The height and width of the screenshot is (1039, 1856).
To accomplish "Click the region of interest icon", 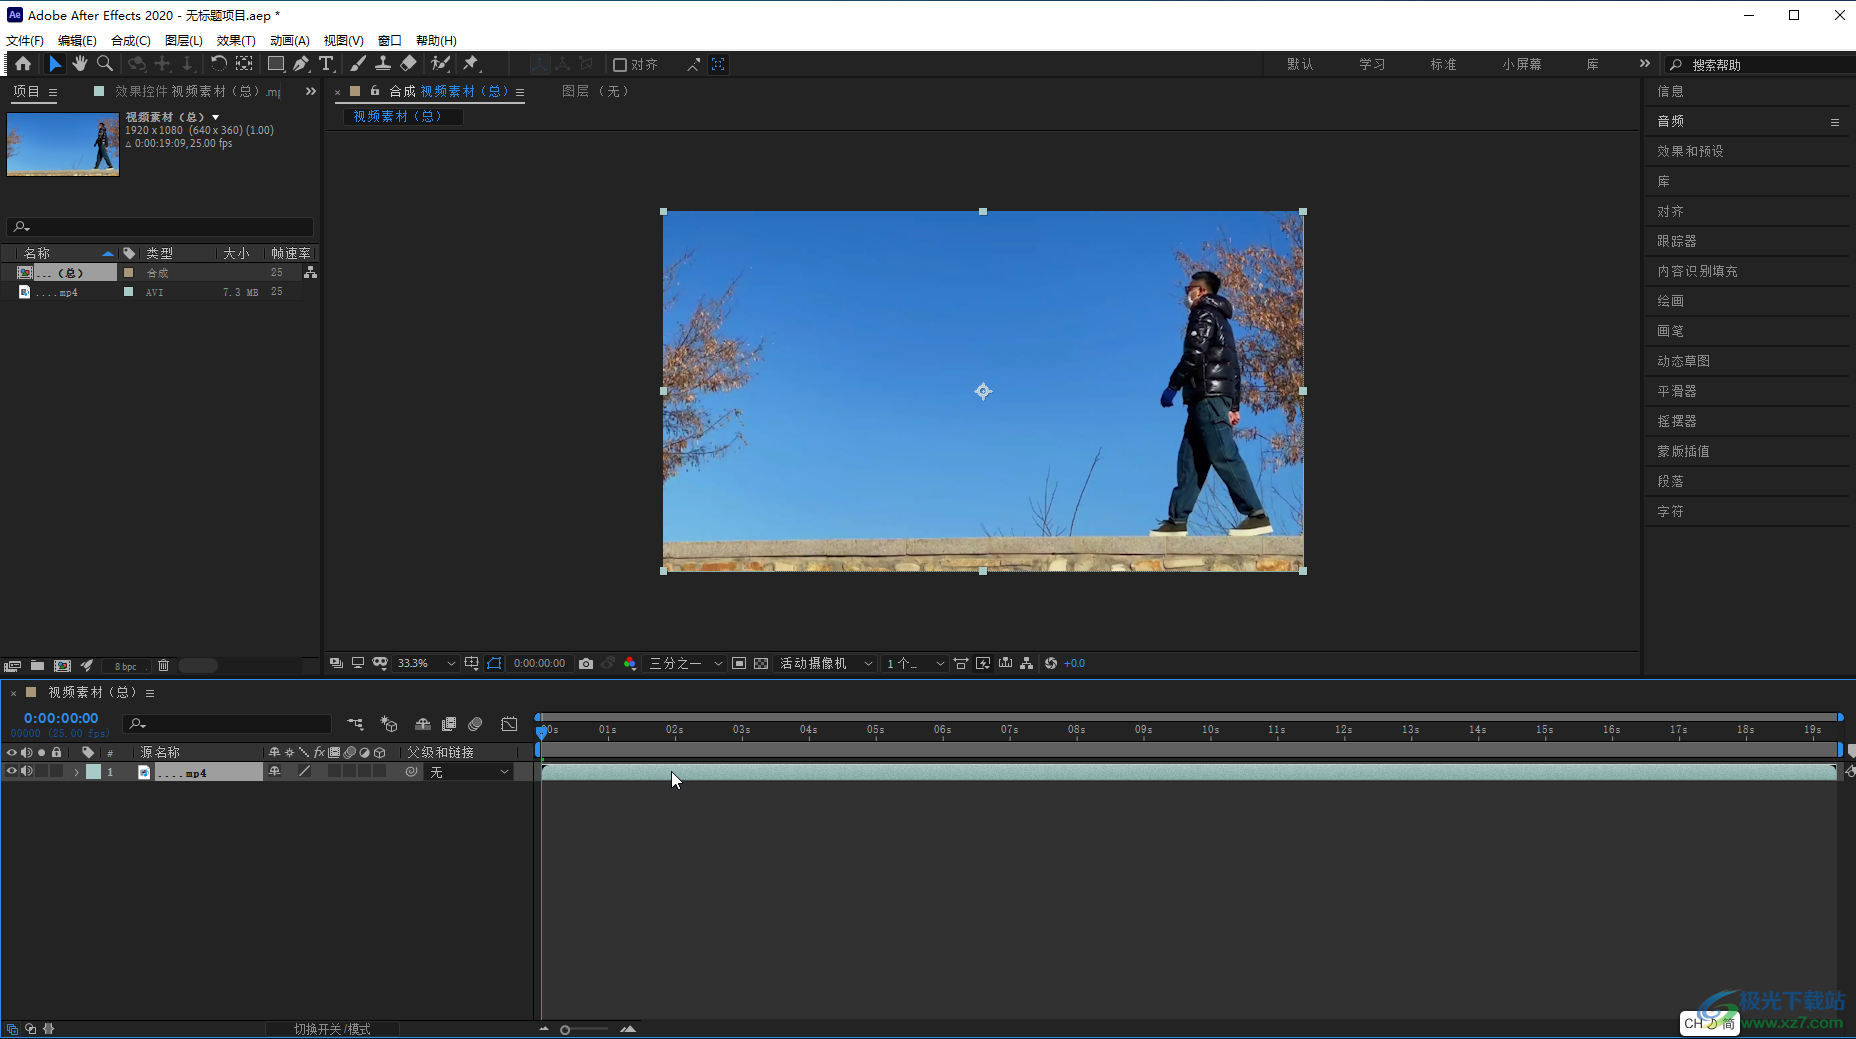I will pyautogui.click(x=739, y=664).
